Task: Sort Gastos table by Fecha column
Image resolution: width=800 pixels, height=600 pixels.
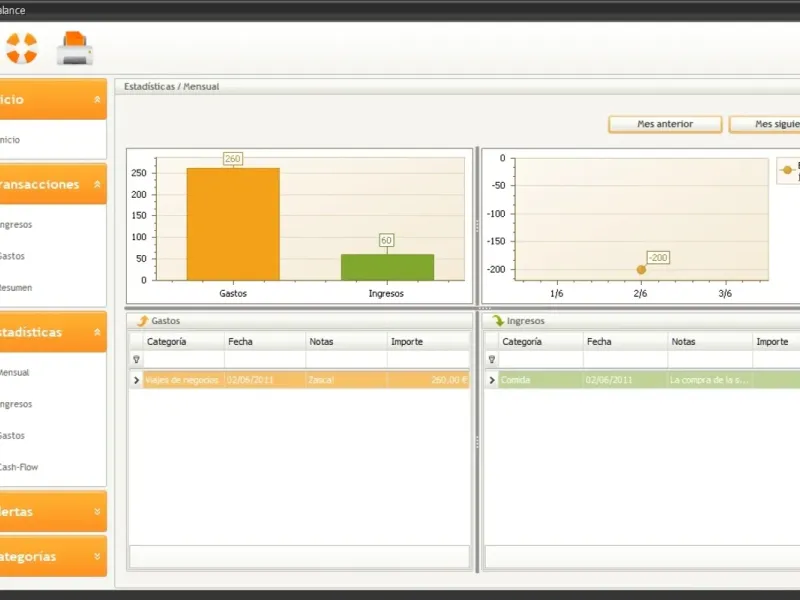Action: (265, 341)
